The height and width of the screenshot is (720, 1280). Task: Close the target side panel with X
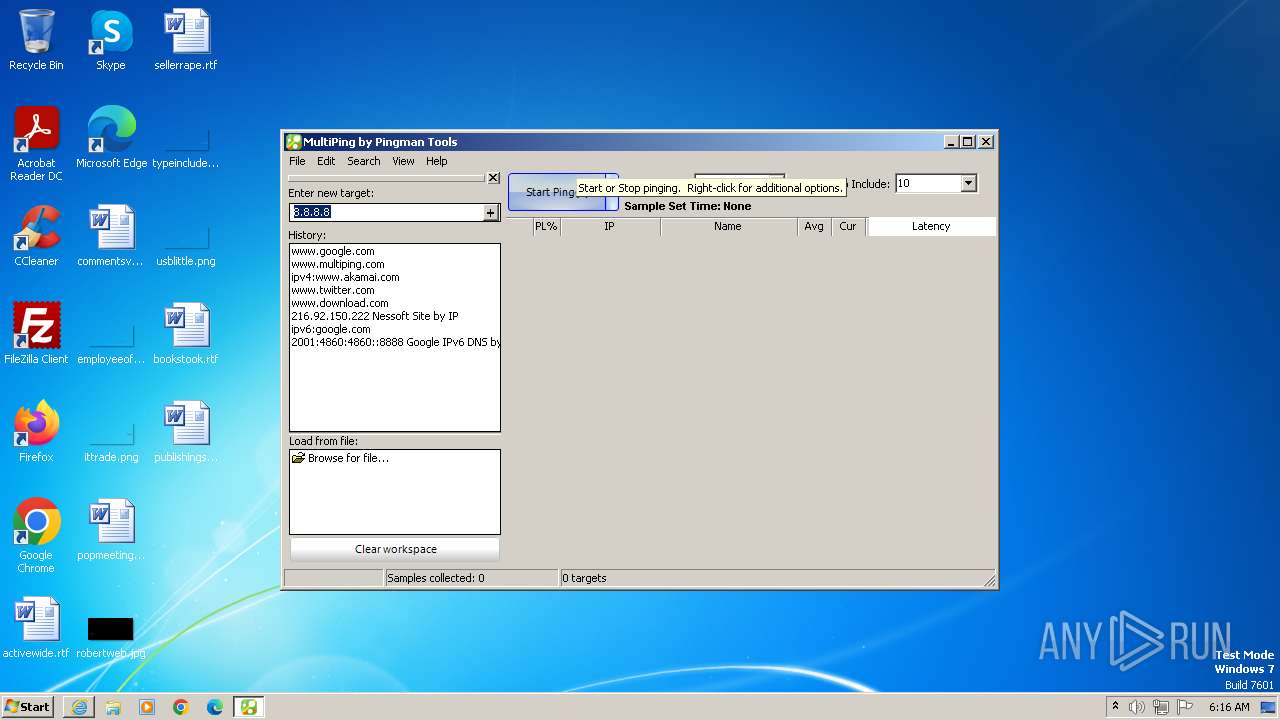click(493, 178)
